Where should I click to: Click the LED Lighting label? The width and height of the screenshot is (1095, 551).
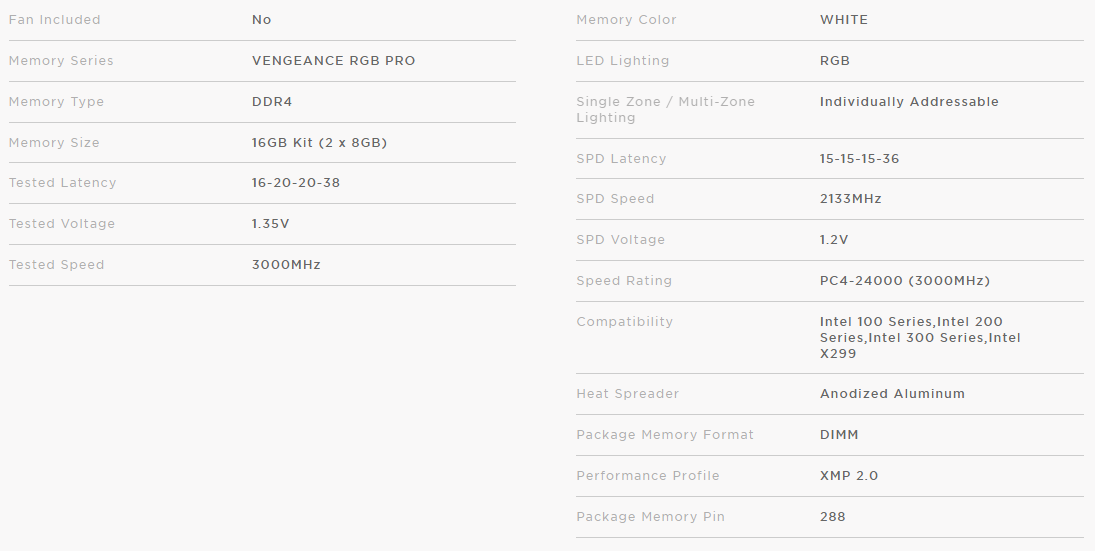click(x=622, y=61)
